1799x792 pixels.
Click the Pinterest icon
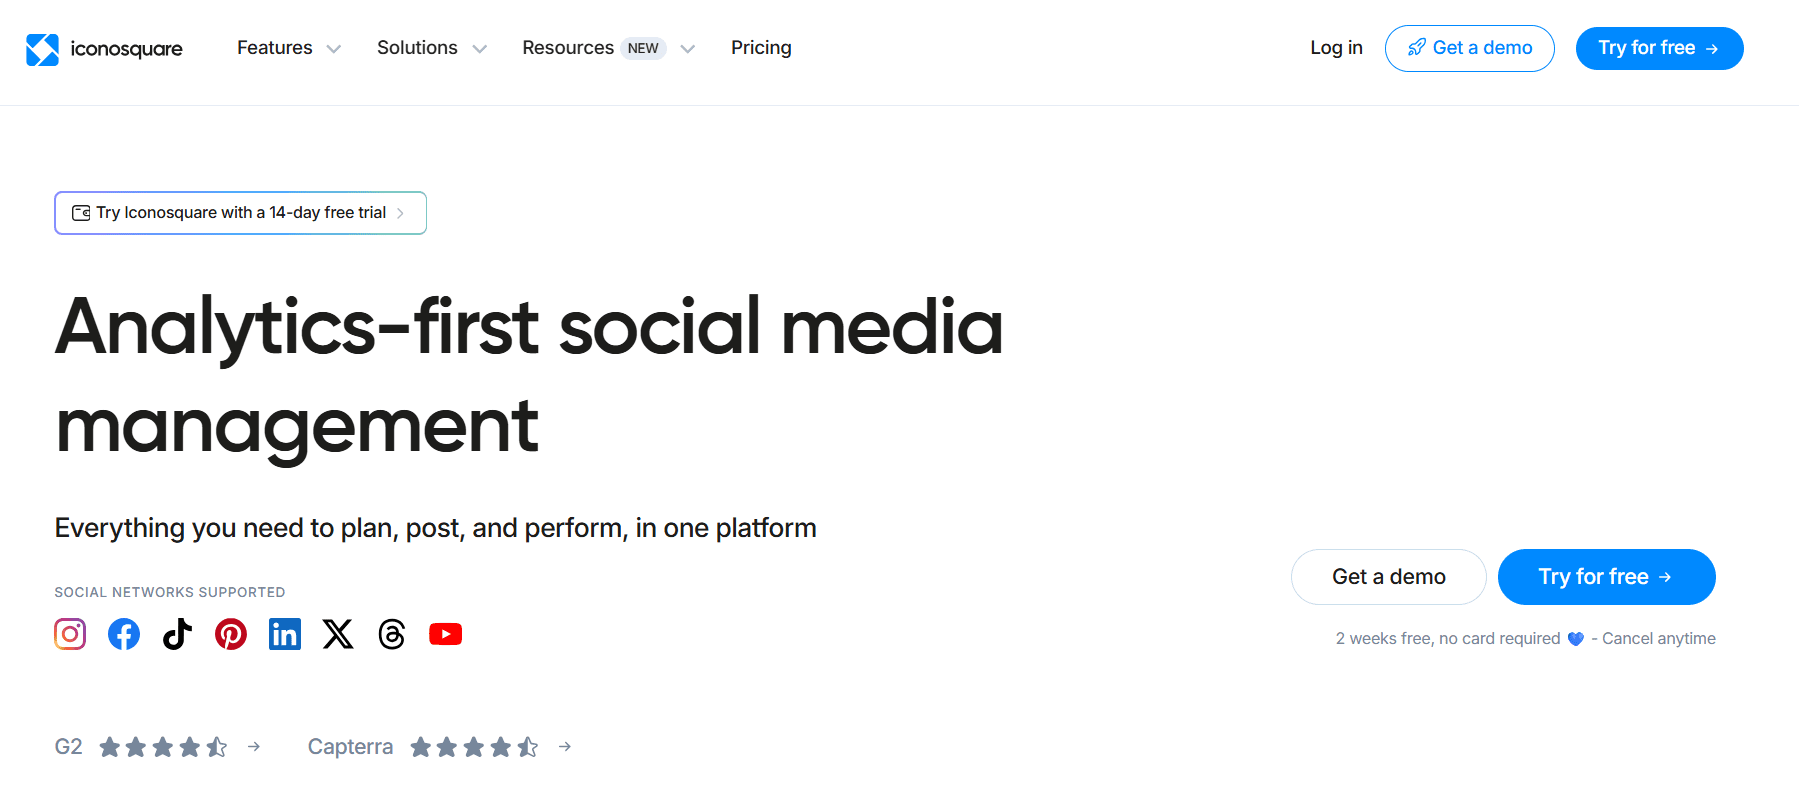pos(231,634)
